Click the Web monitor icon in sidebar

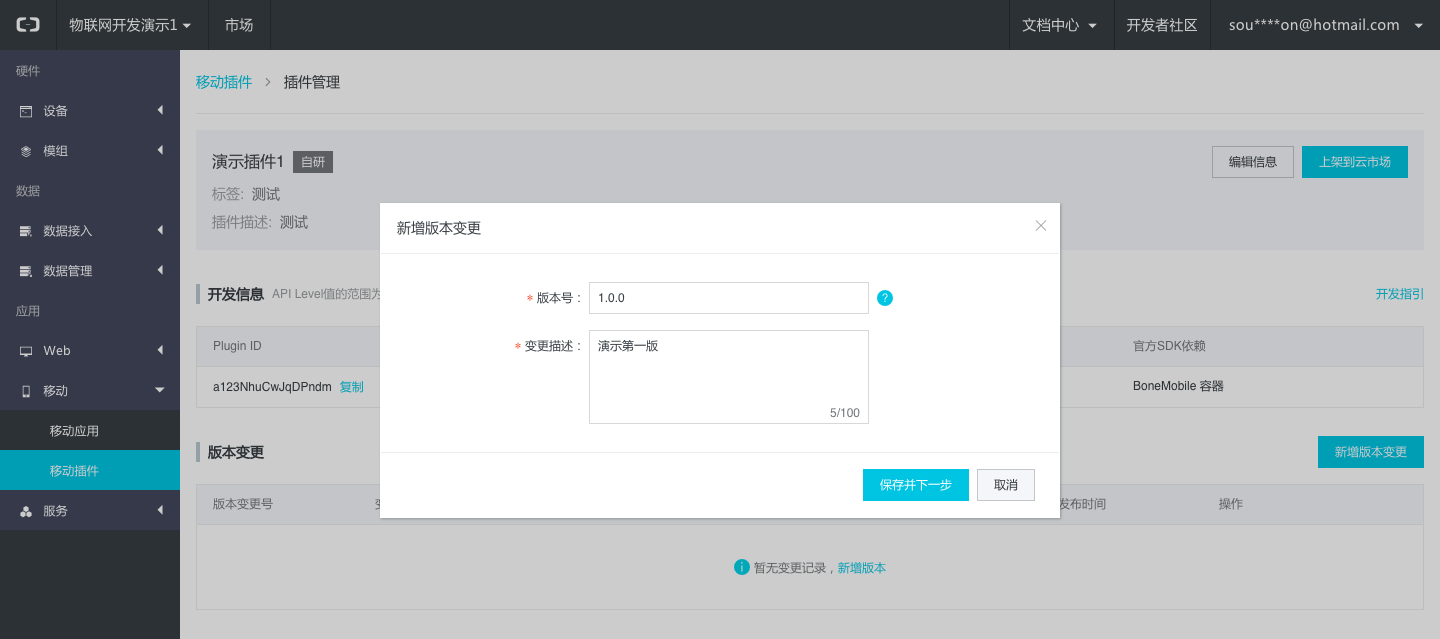tap(26, 351)
